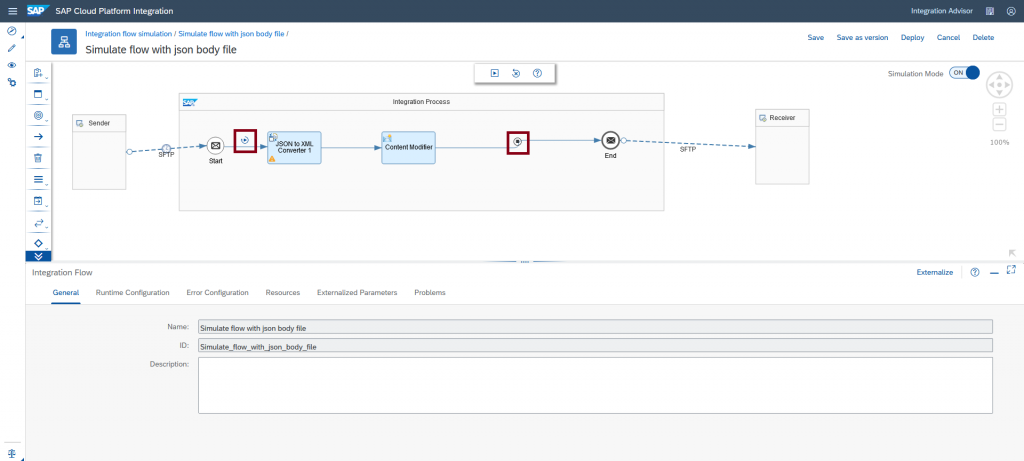This screenshot has width=1024, height=461.
Task: Expand the Message Routing palette group
Action: (x=39, y=223)
